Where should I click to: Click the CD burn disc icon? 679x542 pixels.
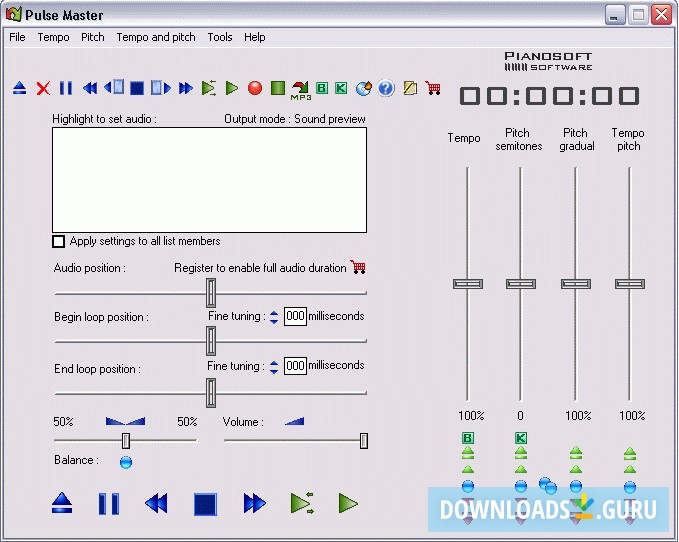point(363,88)
